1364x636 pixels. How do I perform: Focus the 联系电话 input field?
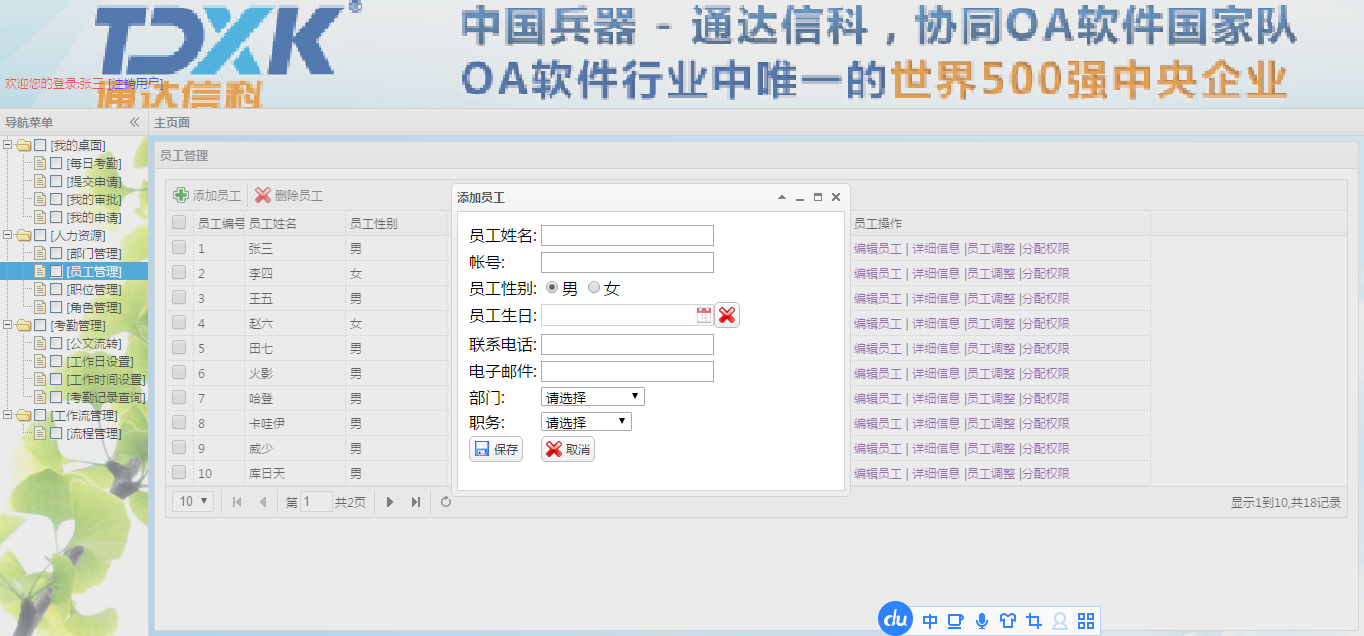(x=627, y=344)
